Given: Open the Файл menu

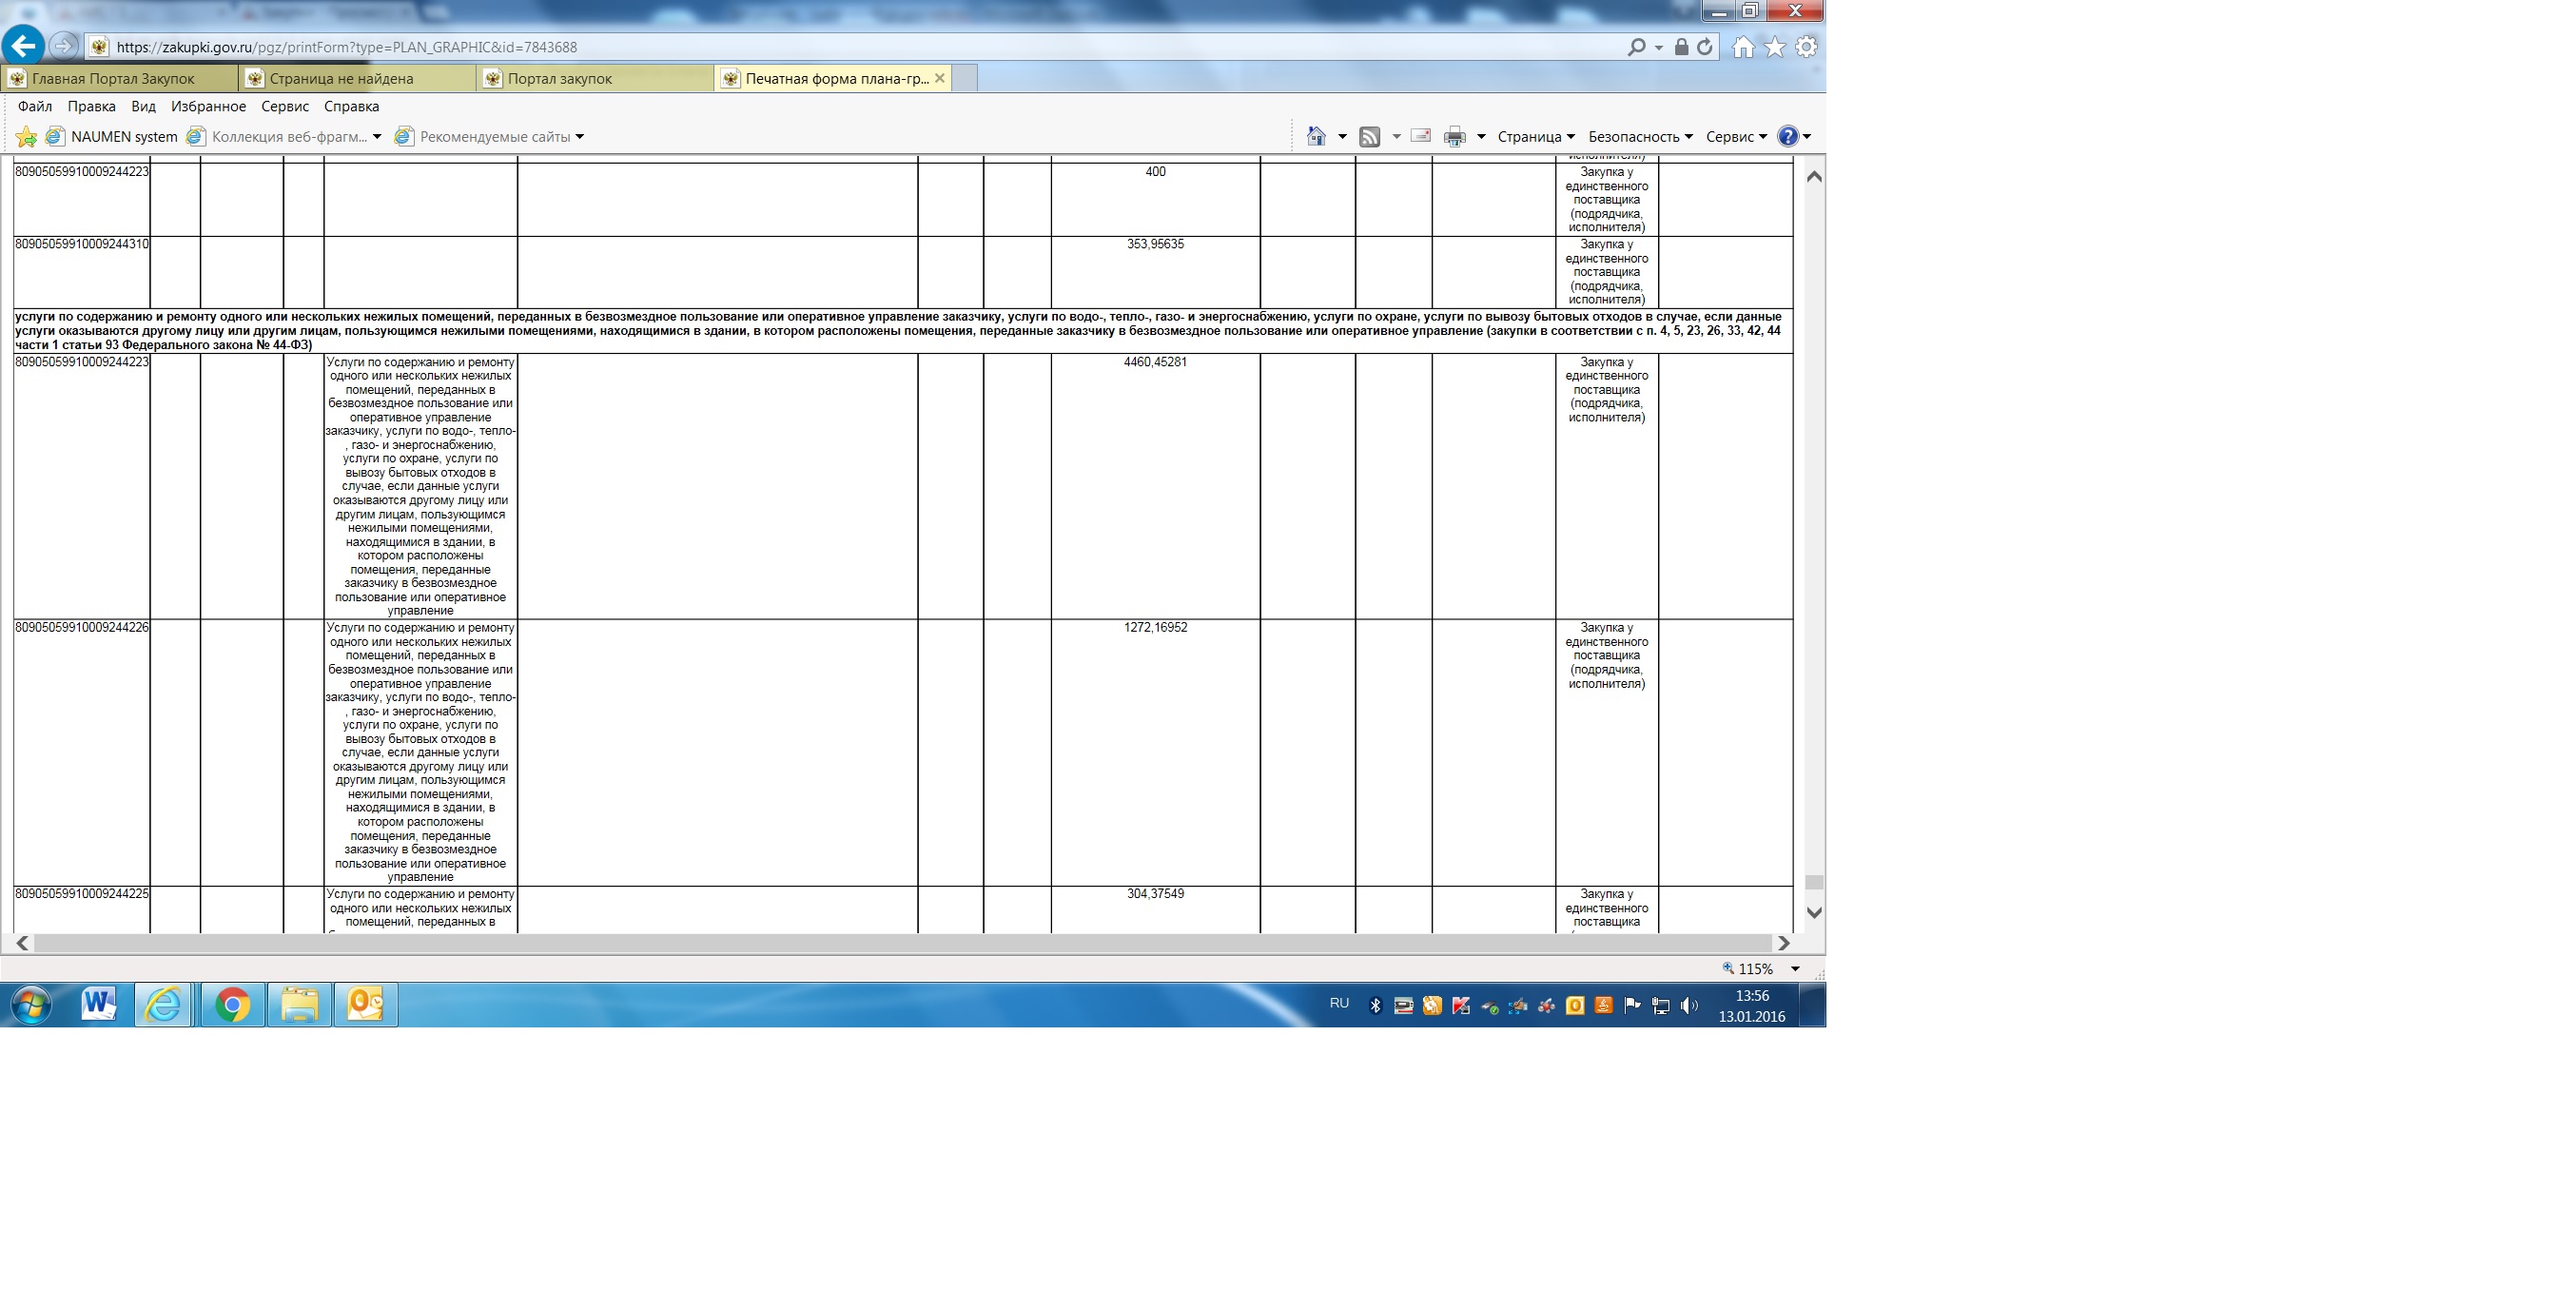Looking at the screenshot, I should tap(35, 106).
